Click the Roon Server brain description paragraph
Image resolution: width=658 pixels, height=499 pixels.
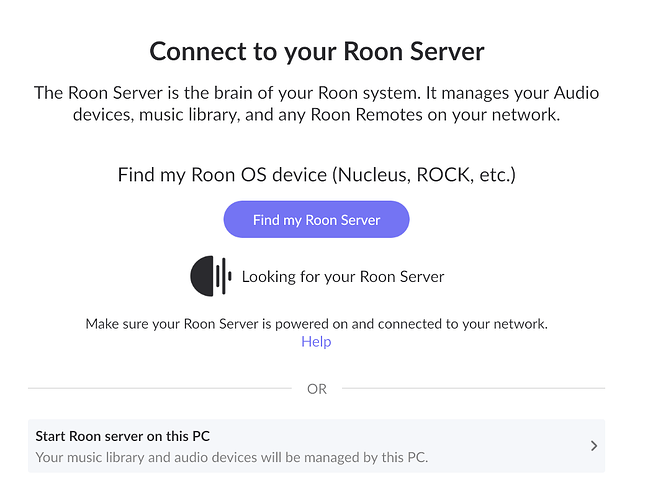point(316,104)
